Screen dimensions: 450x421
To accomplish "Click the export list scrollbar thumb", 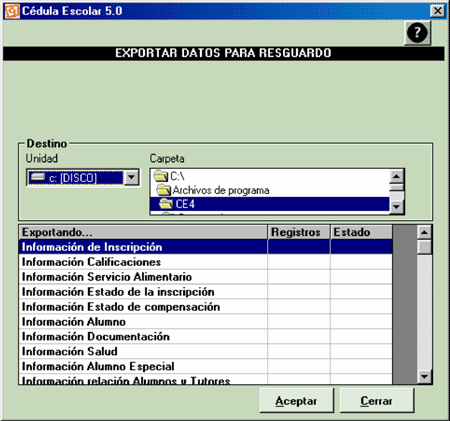I will (x=424, y=247).
